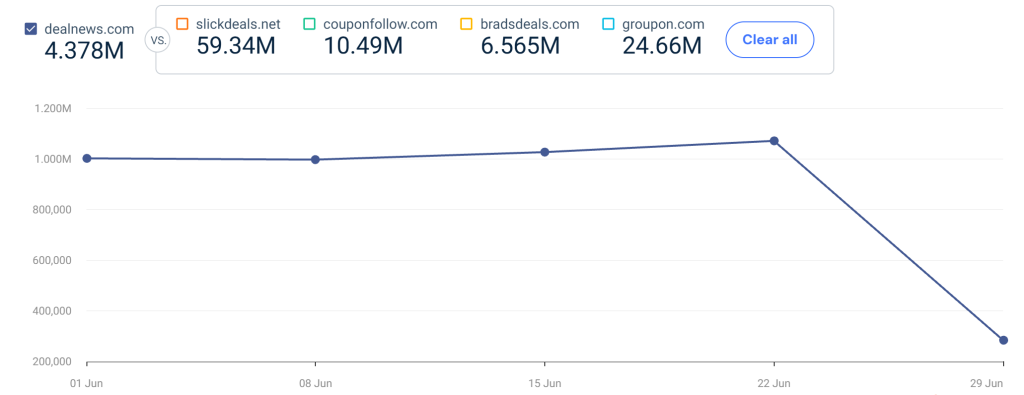Click the 400,000 axis label
This screenshot has height=395, width=1024.
tap(52, 311)
